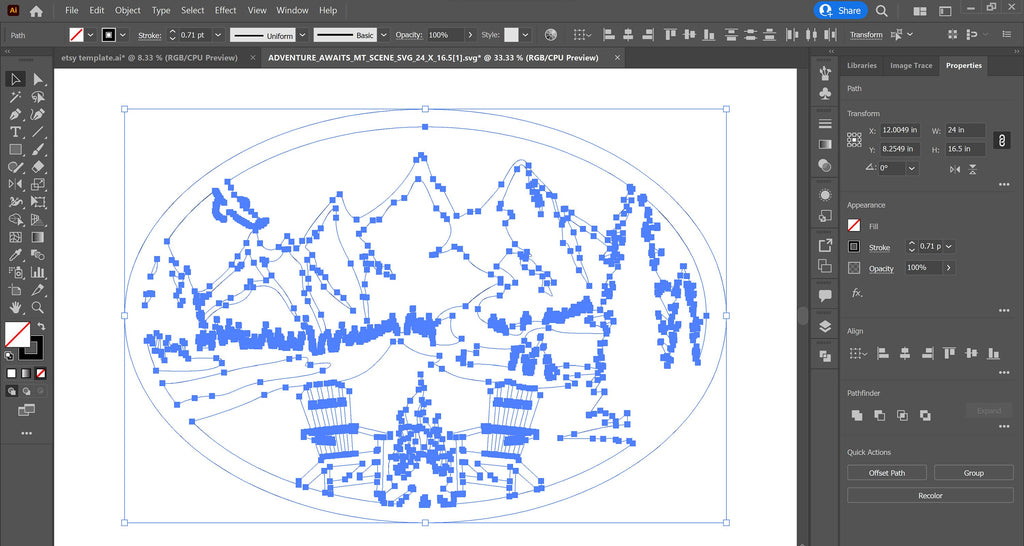
Task: Enable Draw Behind mode
Action: (26, 391)
